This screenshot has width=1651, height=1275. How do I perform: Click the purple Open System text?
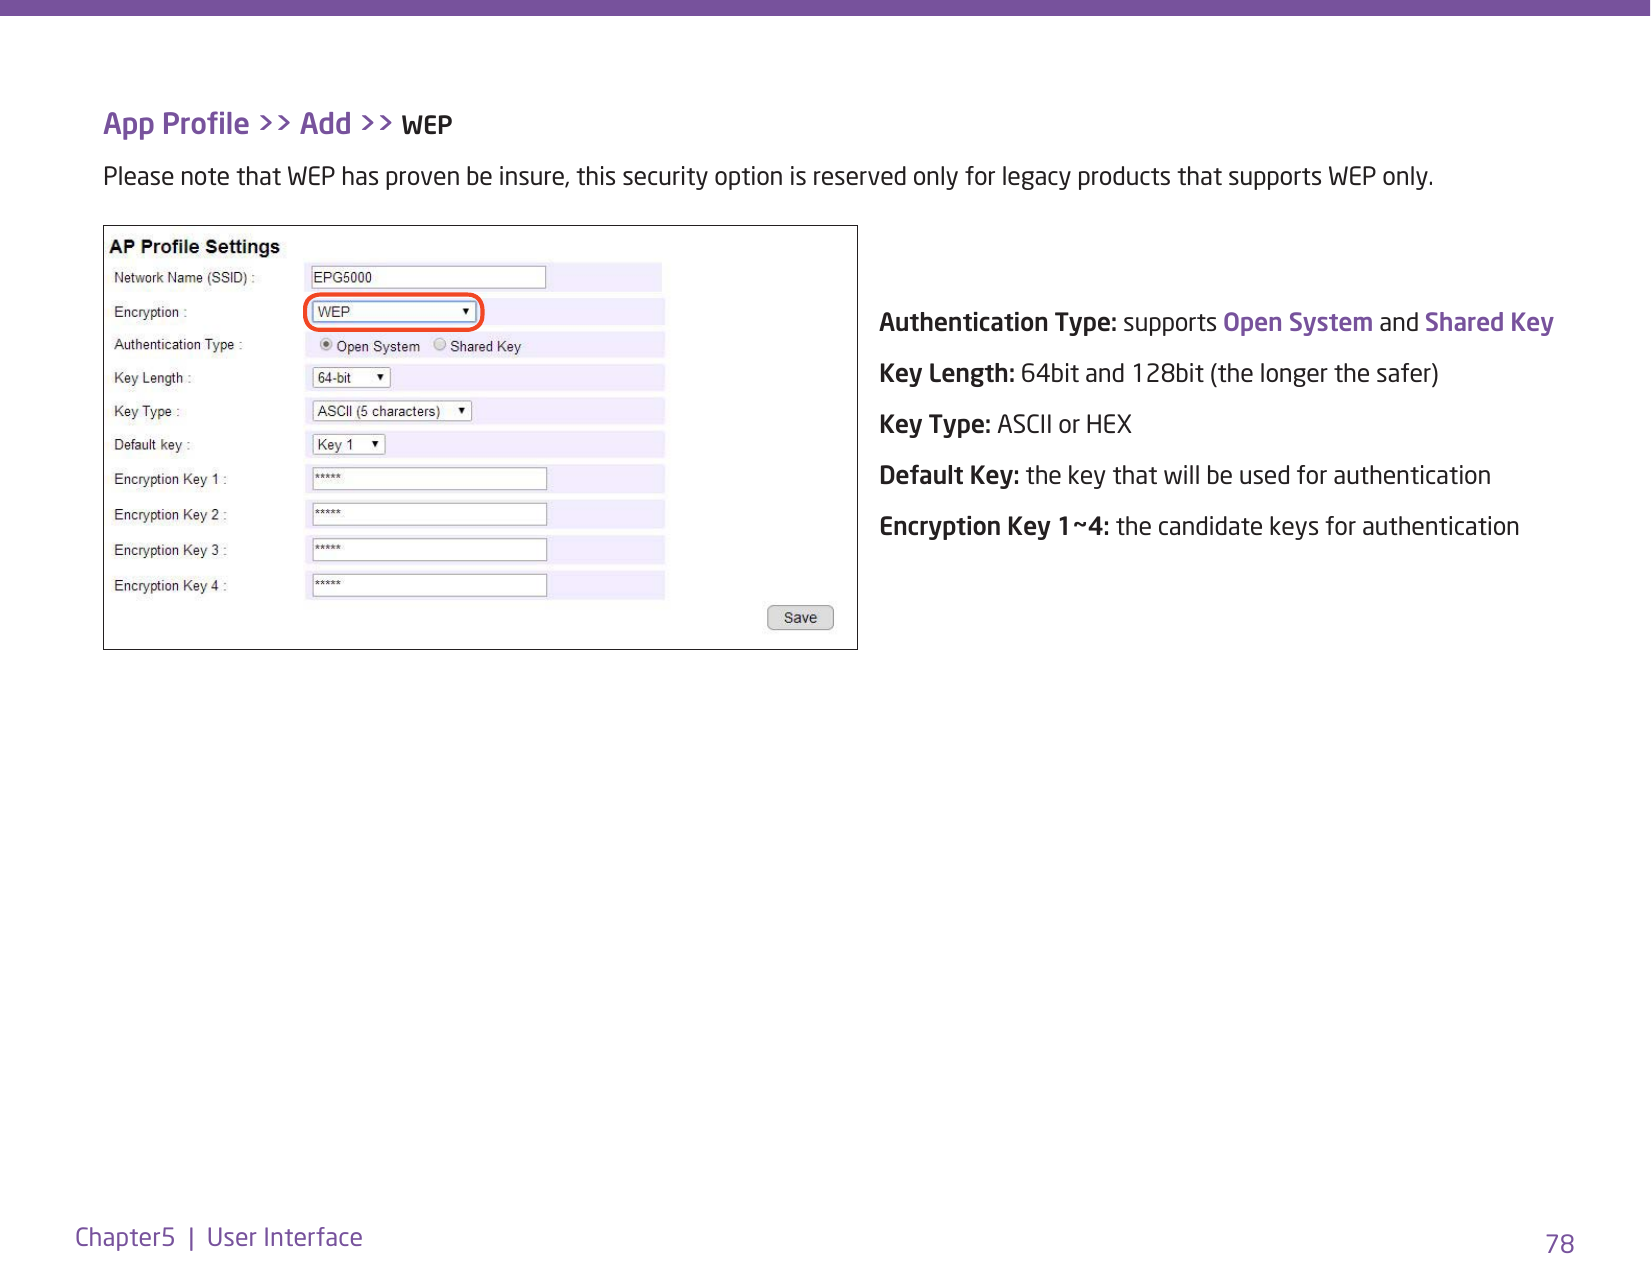(1297, 323)
